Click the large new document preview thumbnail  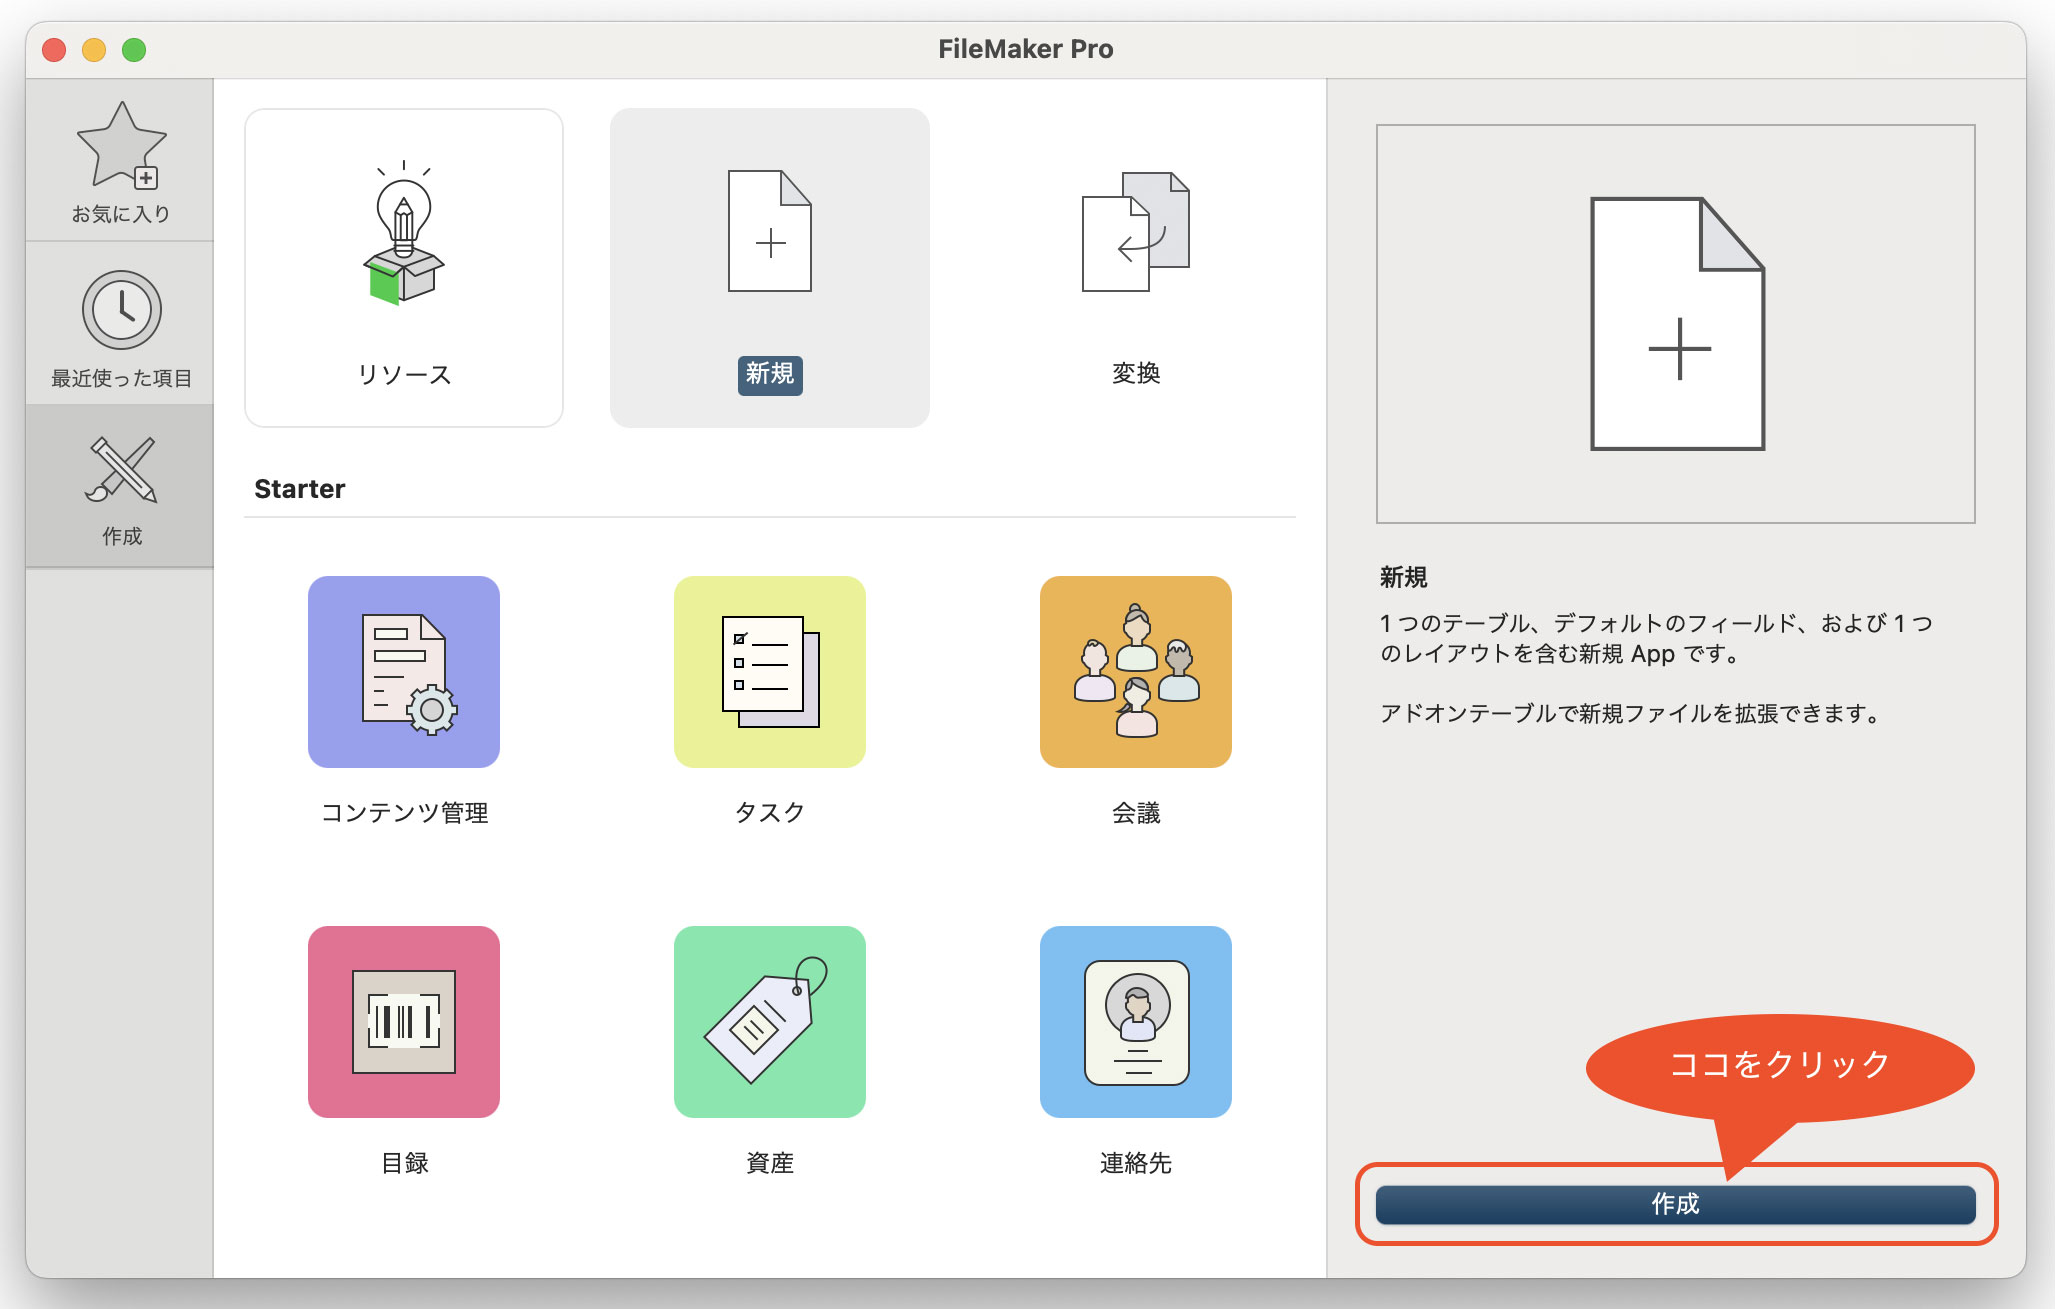pos(1676,324)
